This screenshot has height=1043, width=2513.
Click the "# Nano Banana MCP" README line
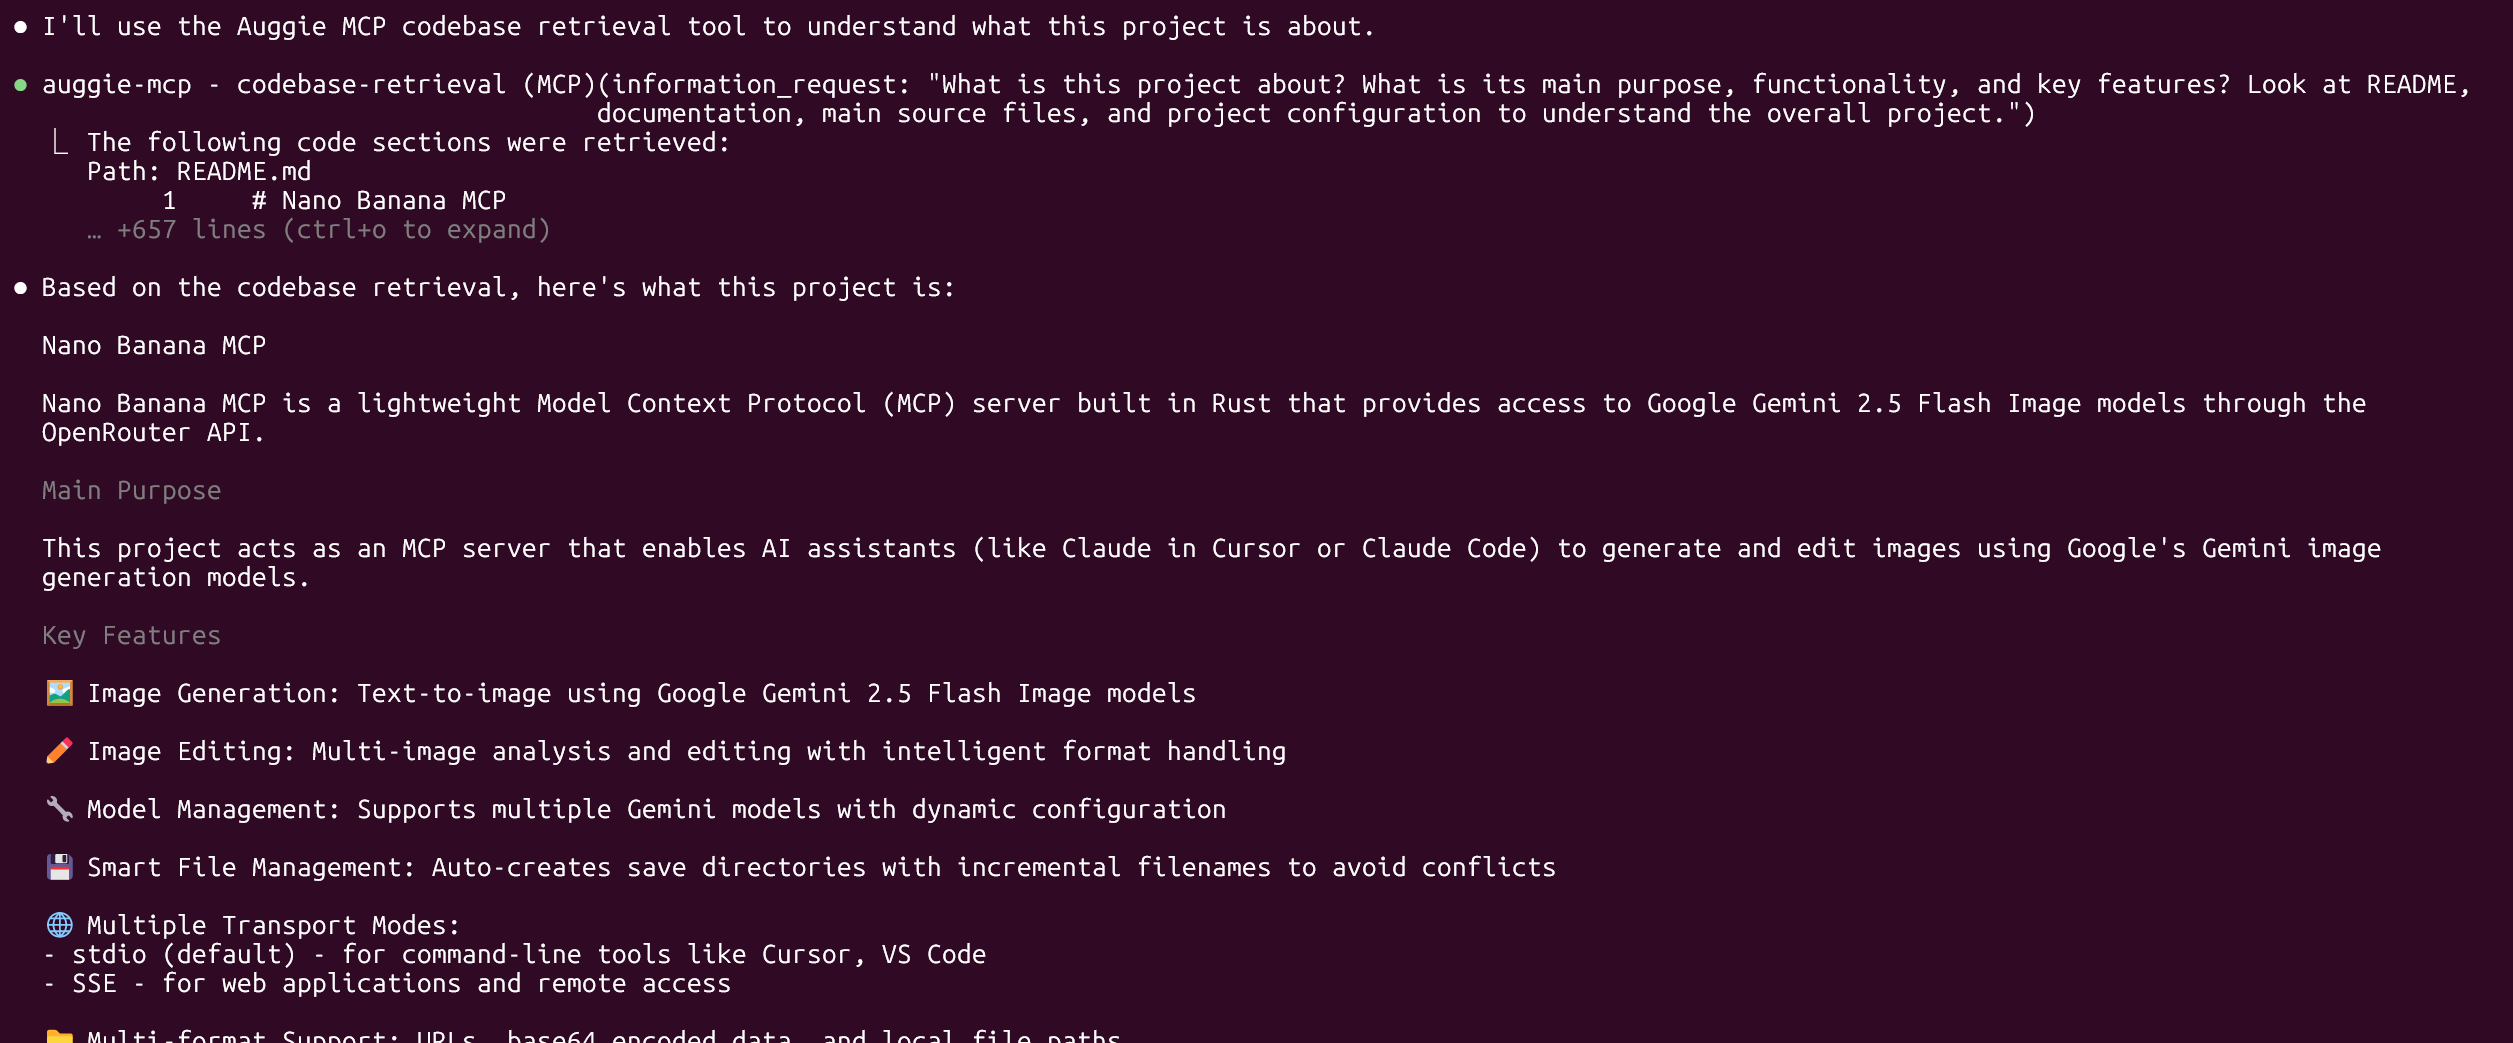click(378, 201)
